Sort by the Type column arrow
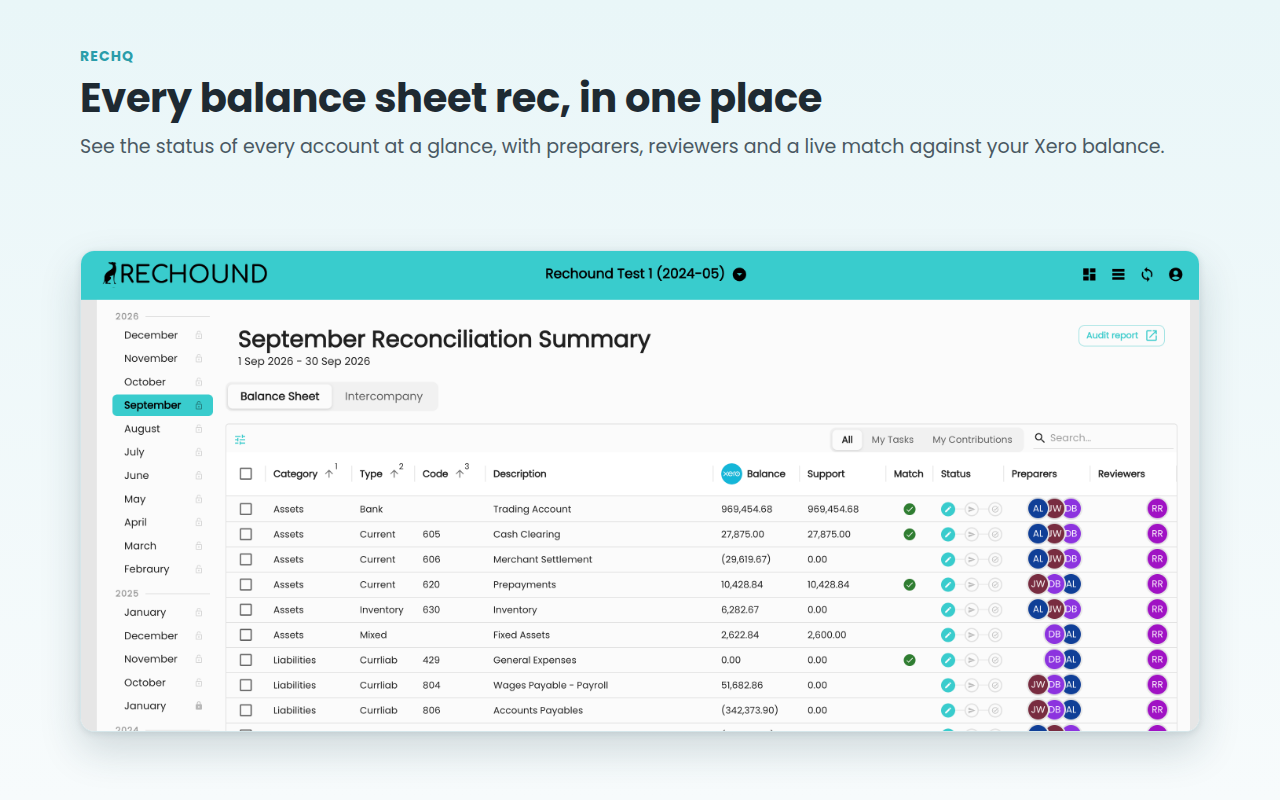This screenshot has width=1280, height=800. pyautogui.click(x=394, y=474)
